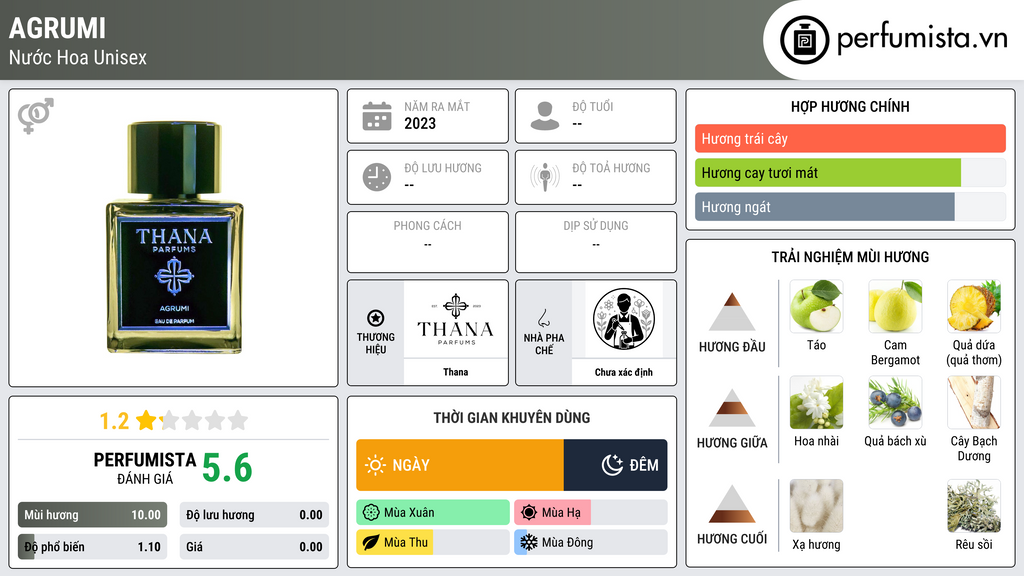Click the Phong cách field box
This screenshot has height=576, width=1024.
(x=428, y=242)
